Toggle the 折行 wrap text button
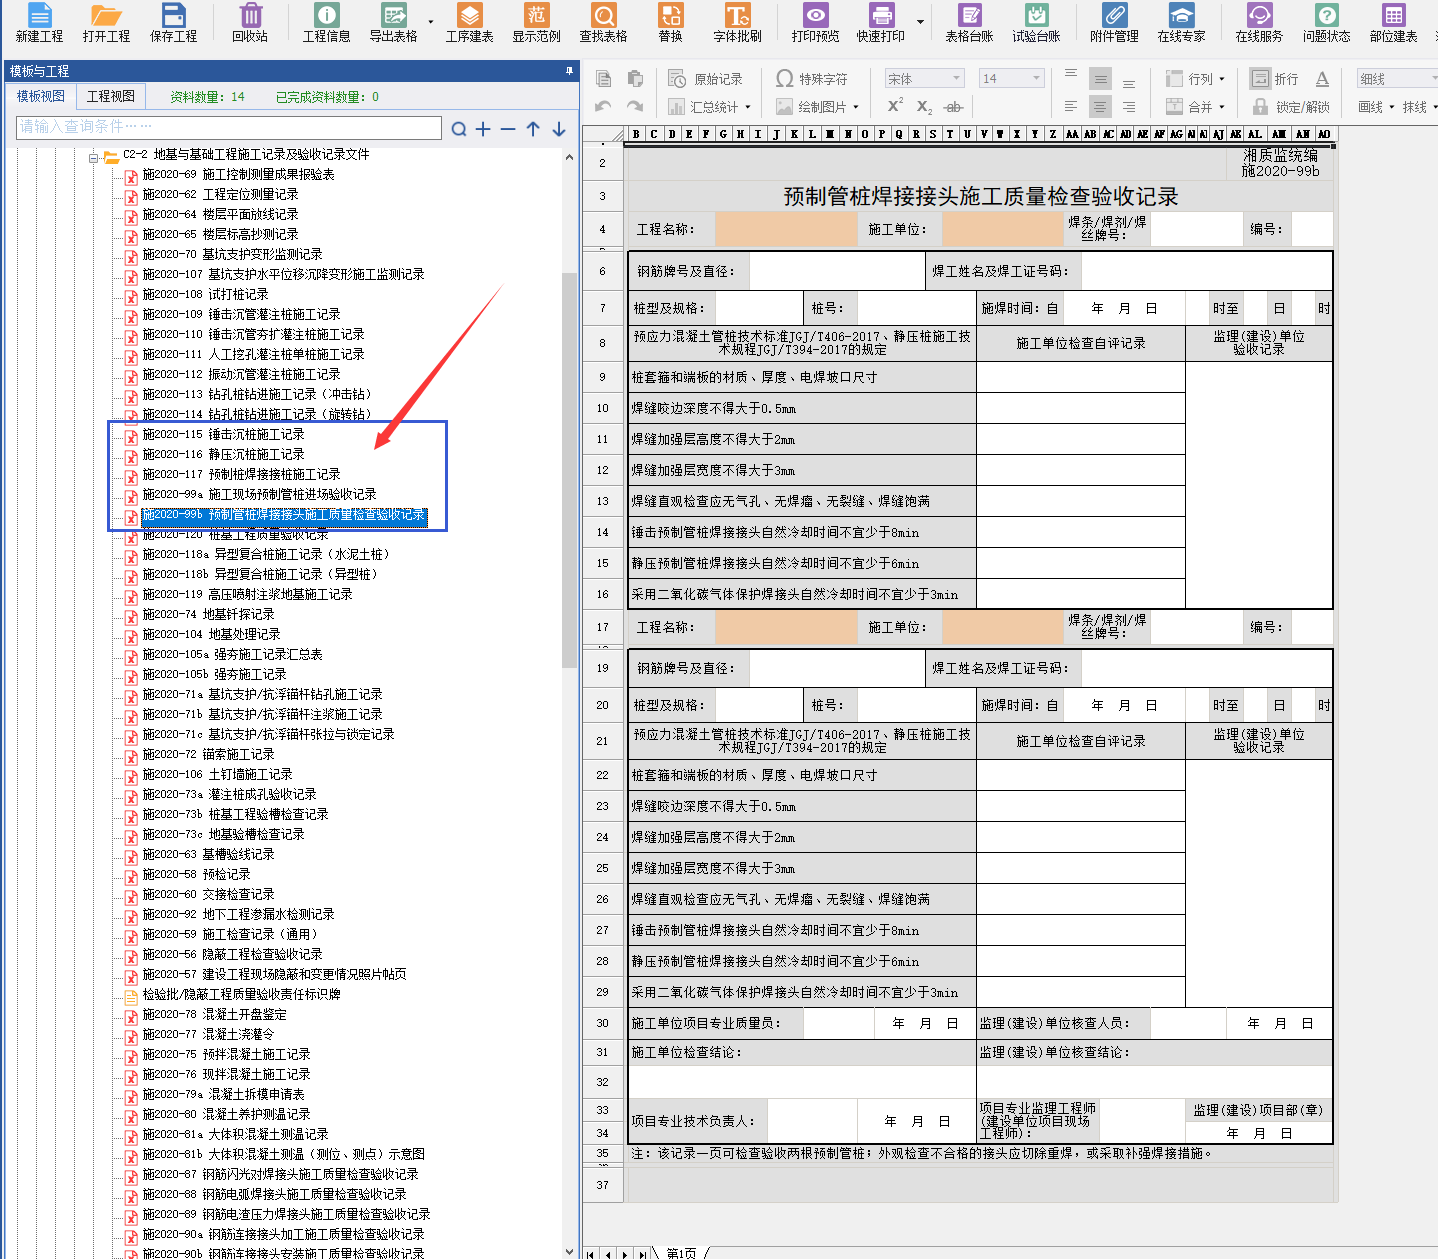1438x1259 pixels. (1275, 78)
